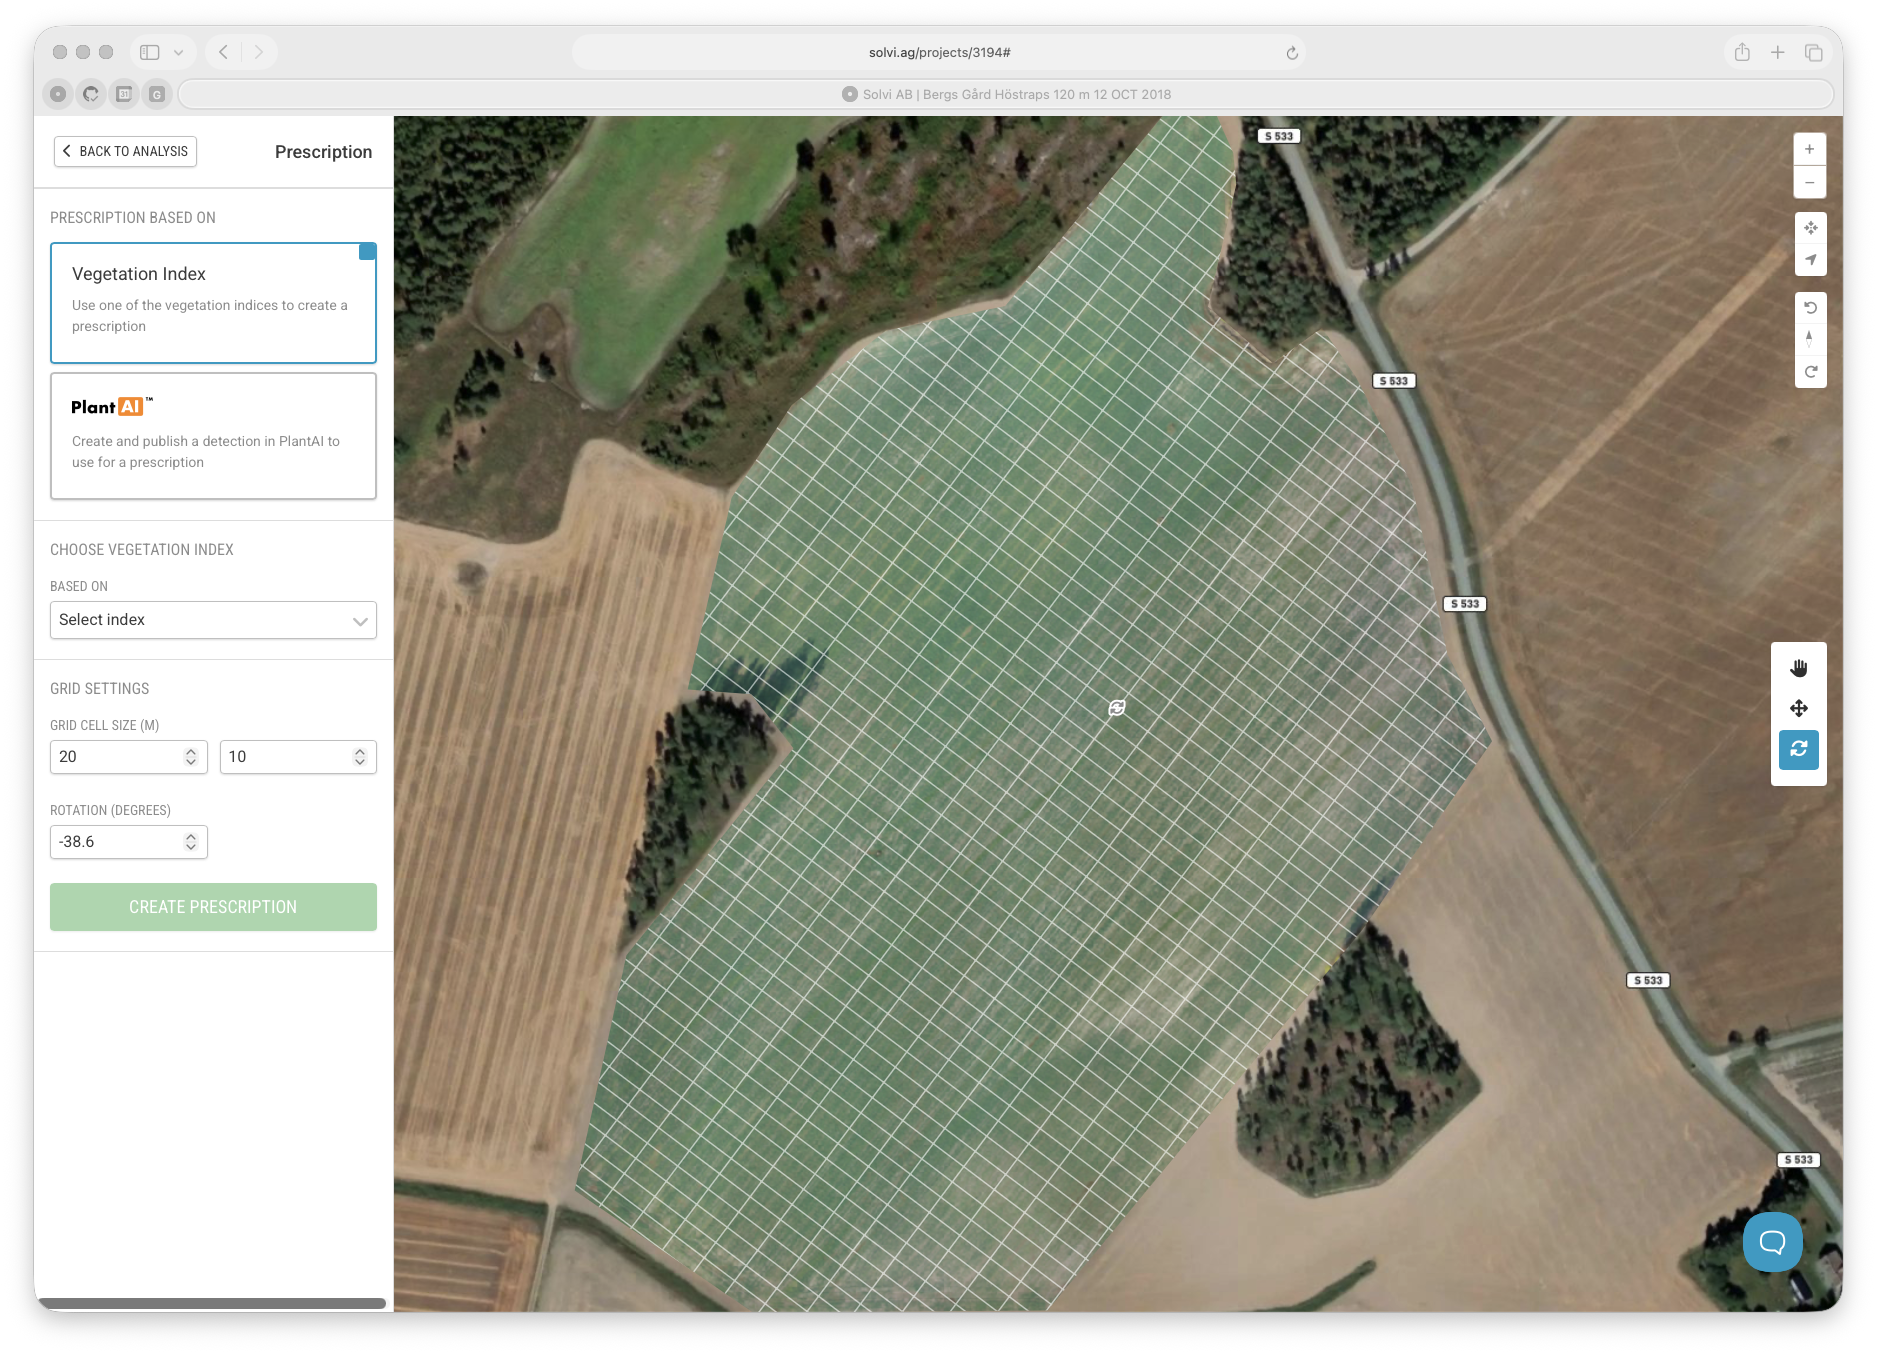Zoom out on the map
Image resolution: width=1877 pixels, height=1354 pixels.
point(1809,182)
